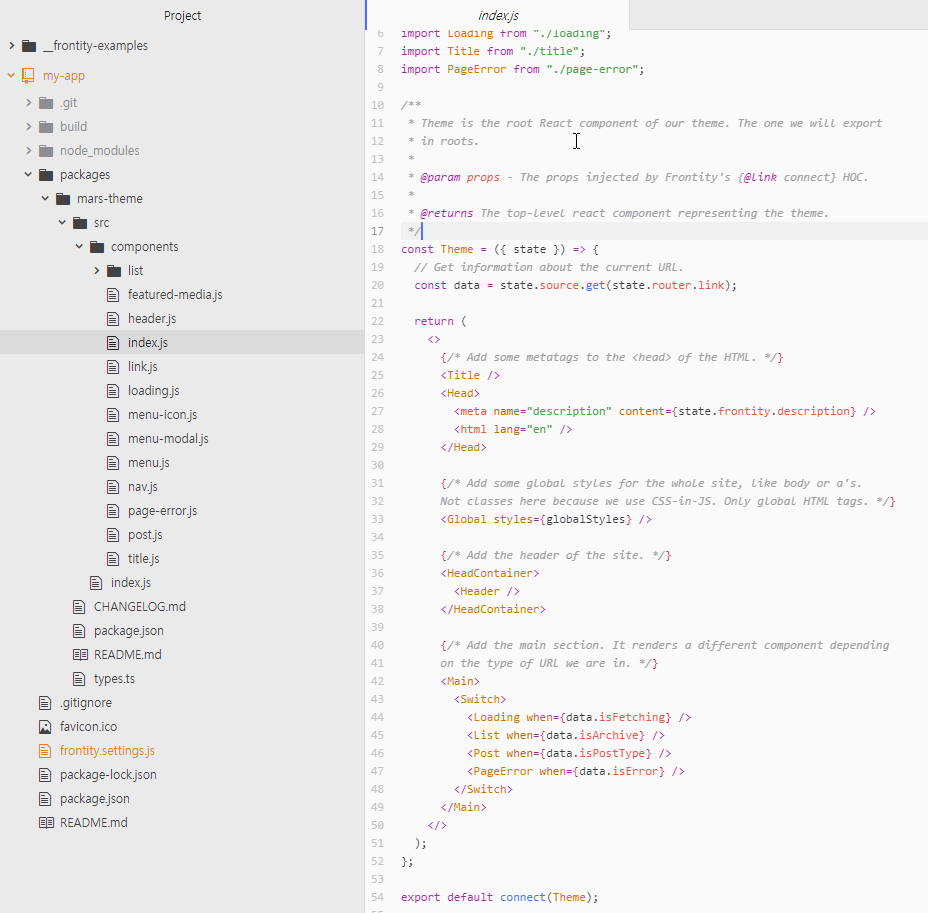Click the Project panel header
The width and height of the screenshot is (928, 913).
[x=182, y=15]
